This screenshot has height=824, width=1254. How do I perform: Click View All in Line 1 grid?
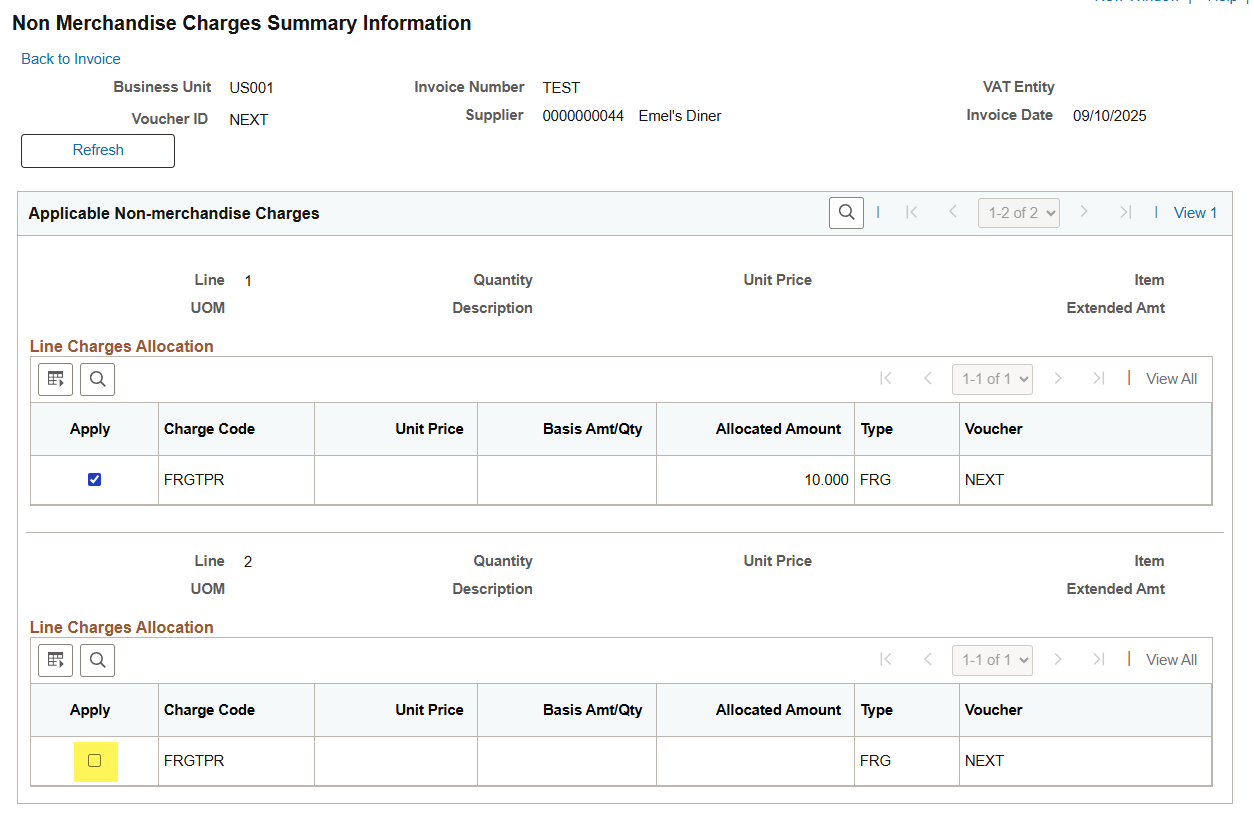point(1171,379)
